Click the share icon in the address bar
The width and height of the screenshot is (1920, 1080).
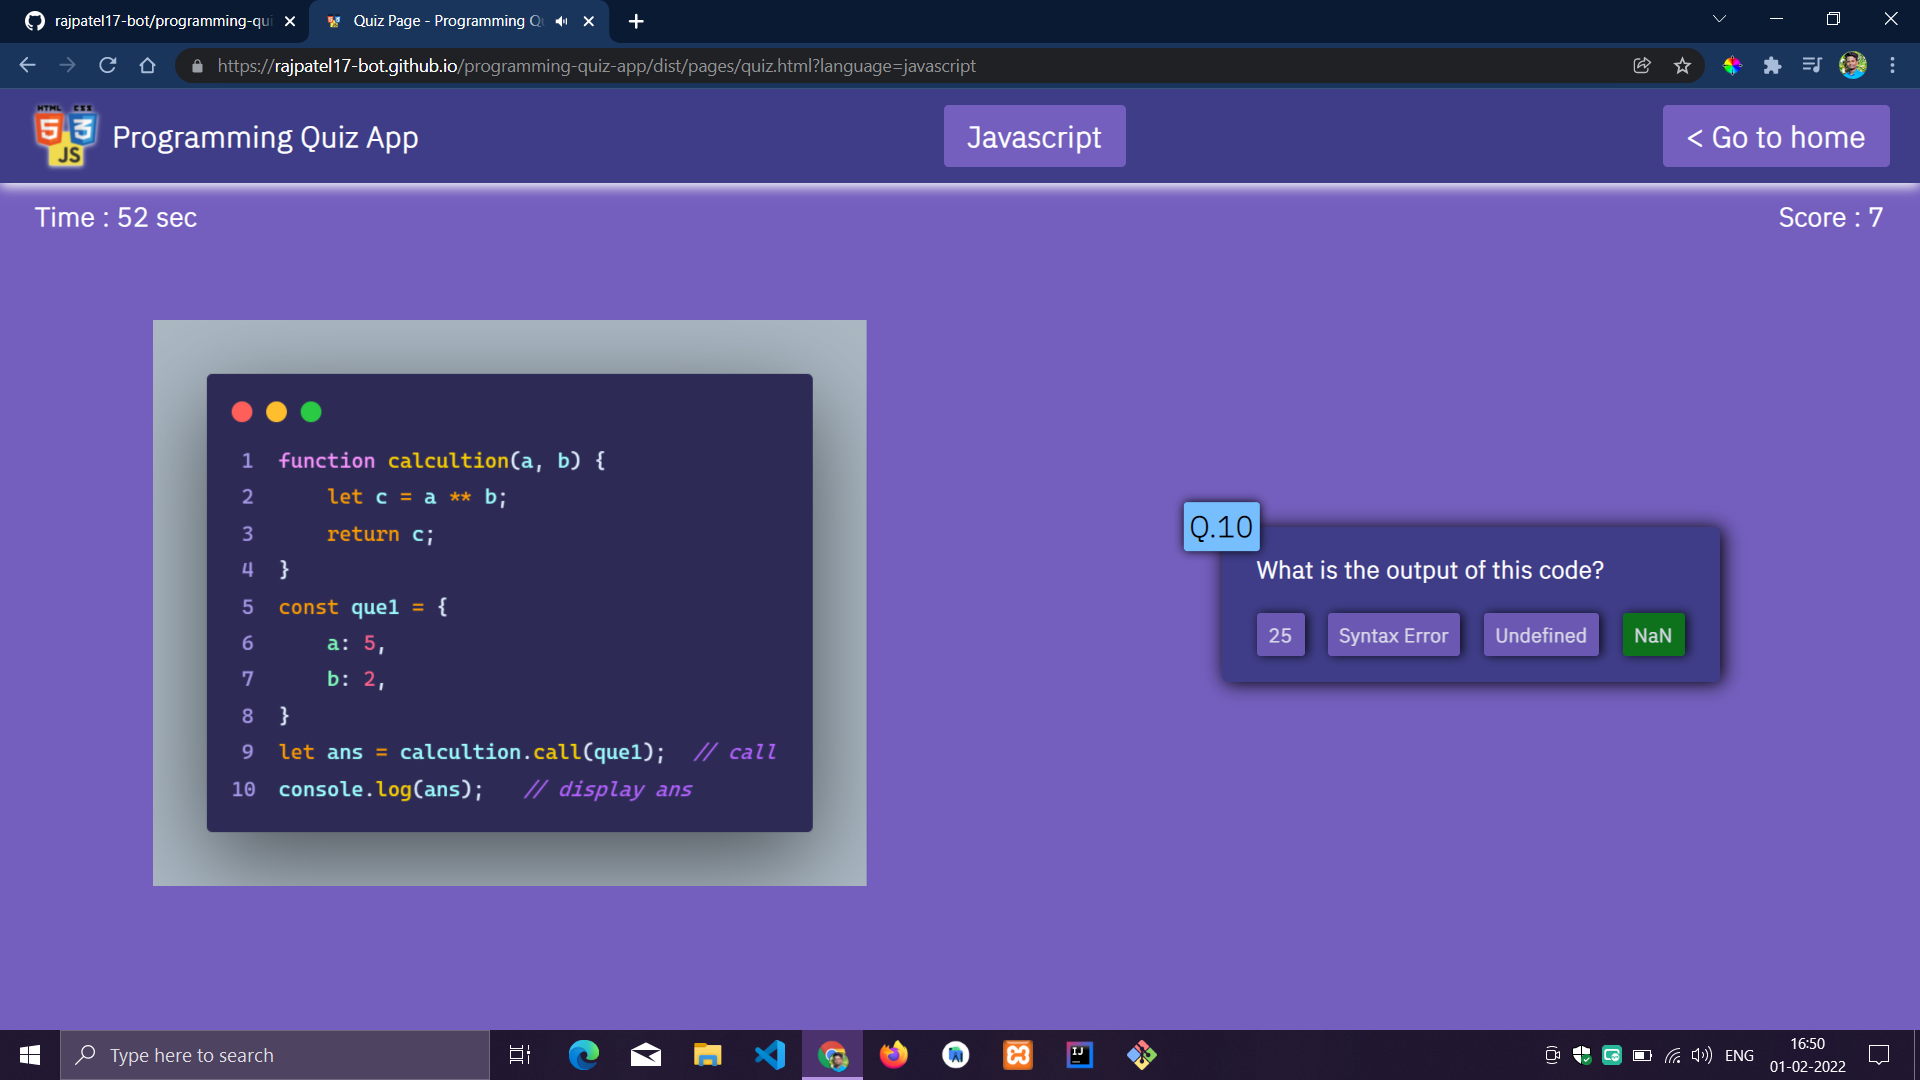(x=1641, y=65)
